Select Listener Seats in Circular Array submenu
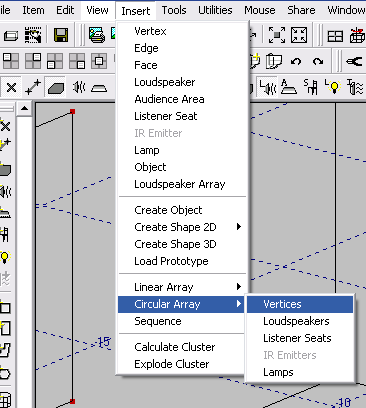This screenshot has width=366, height=408. (300, 338)
